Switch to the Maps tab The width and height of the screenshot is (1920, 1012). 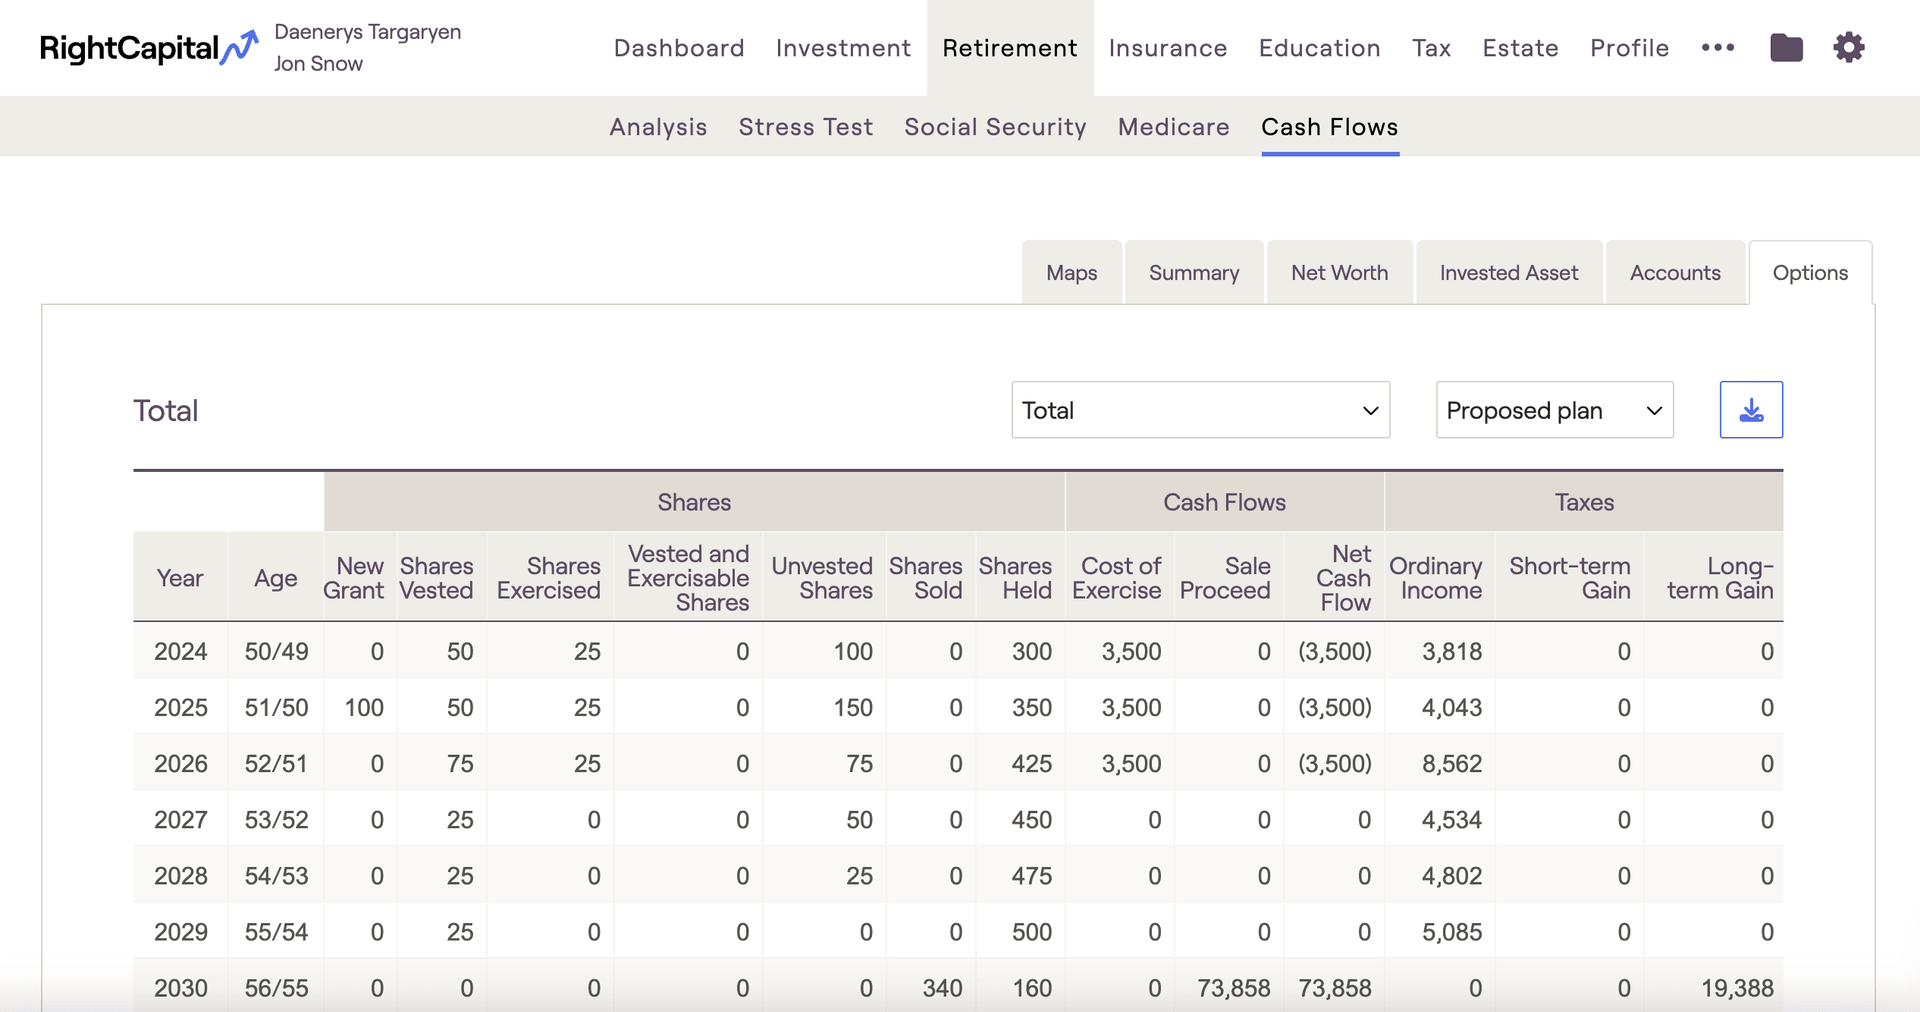[x=1071, y=273]
